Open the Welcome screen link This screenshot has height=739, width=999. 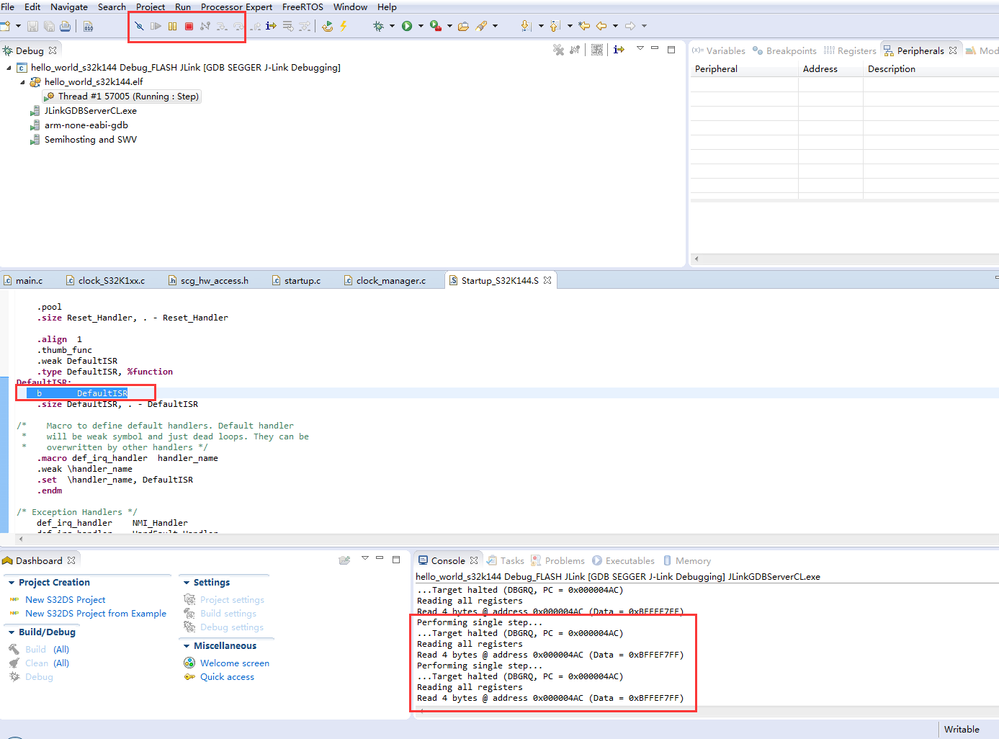pos(234,663)
